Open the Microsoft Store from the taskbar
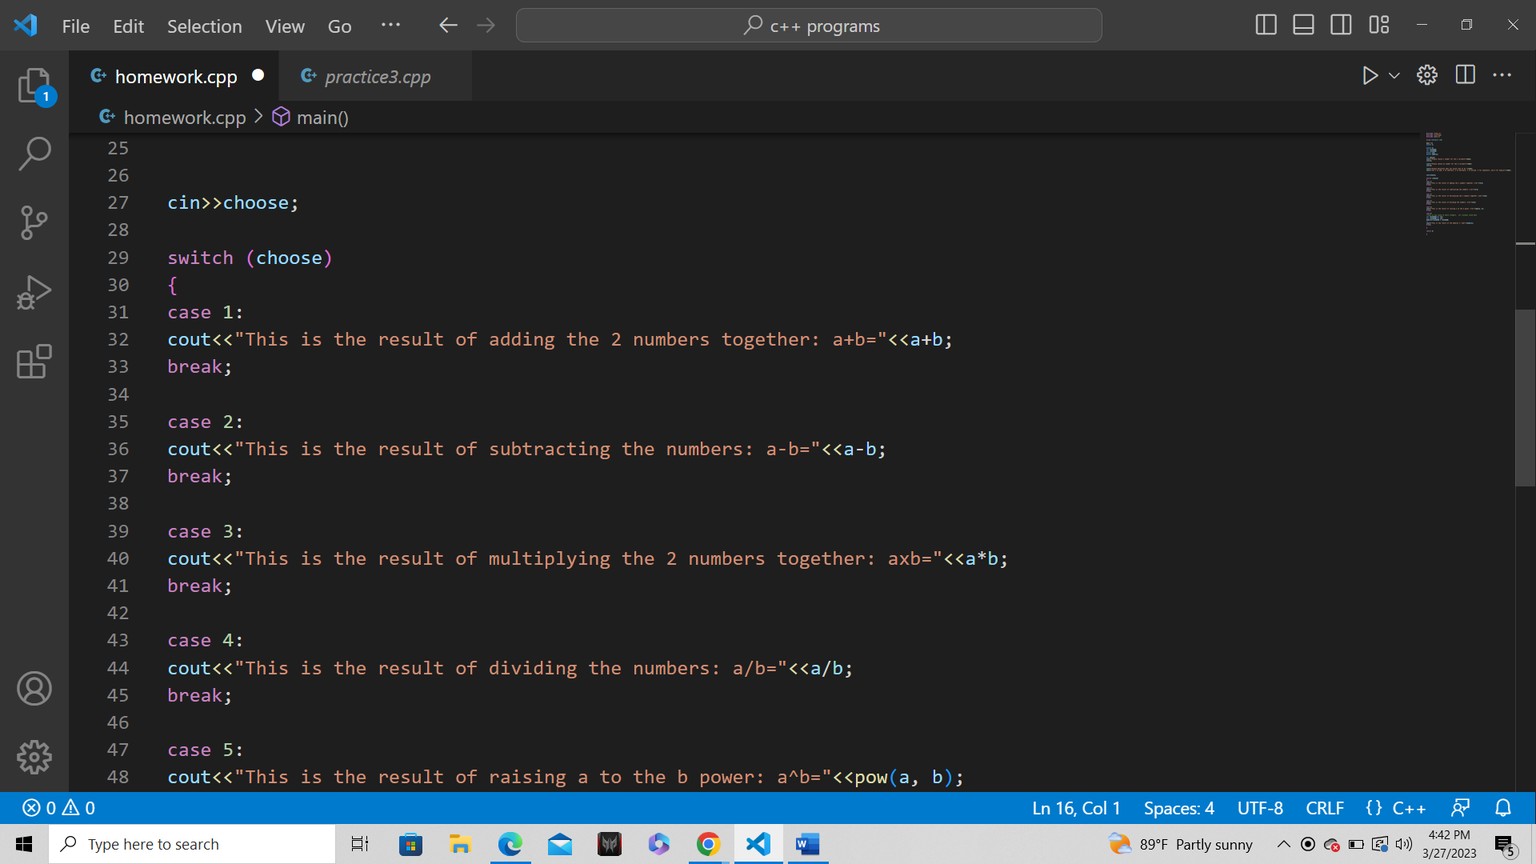The width and height of the screenshot is (1536, 864). pyautogui.click(x=410, y=844)
